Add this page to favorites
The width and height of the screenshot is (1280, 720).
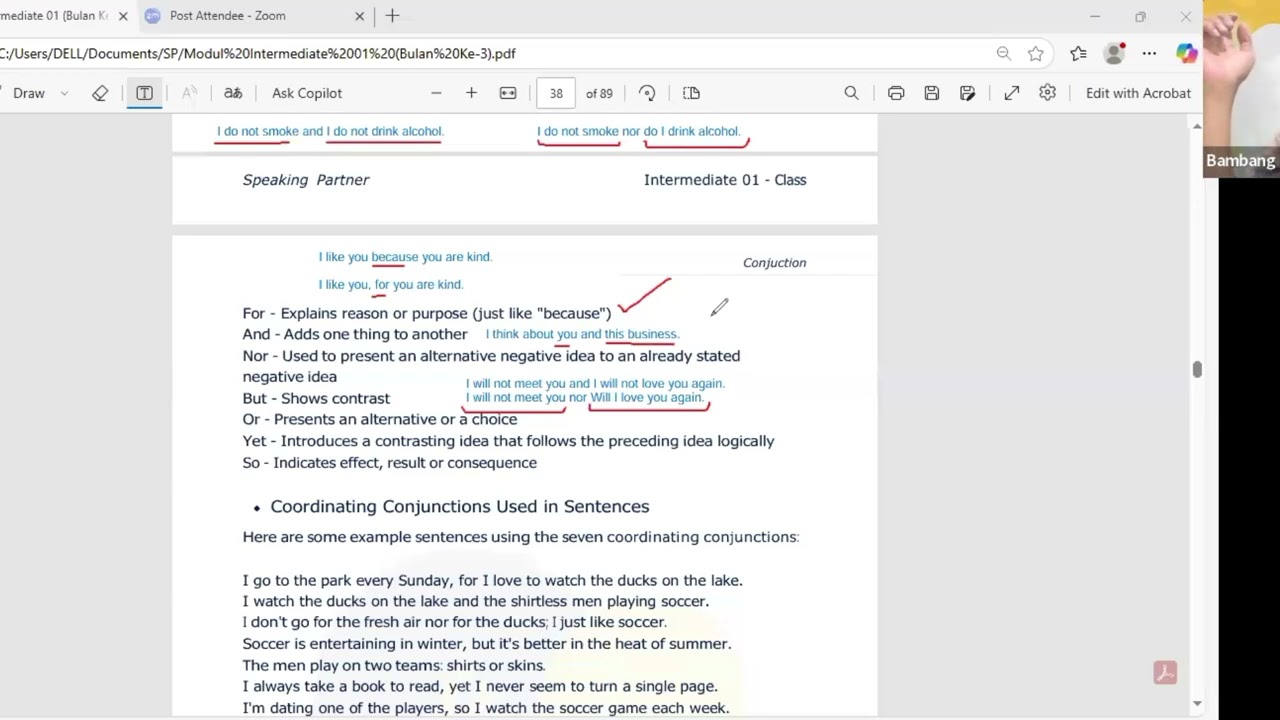[x=1036, y=54]
